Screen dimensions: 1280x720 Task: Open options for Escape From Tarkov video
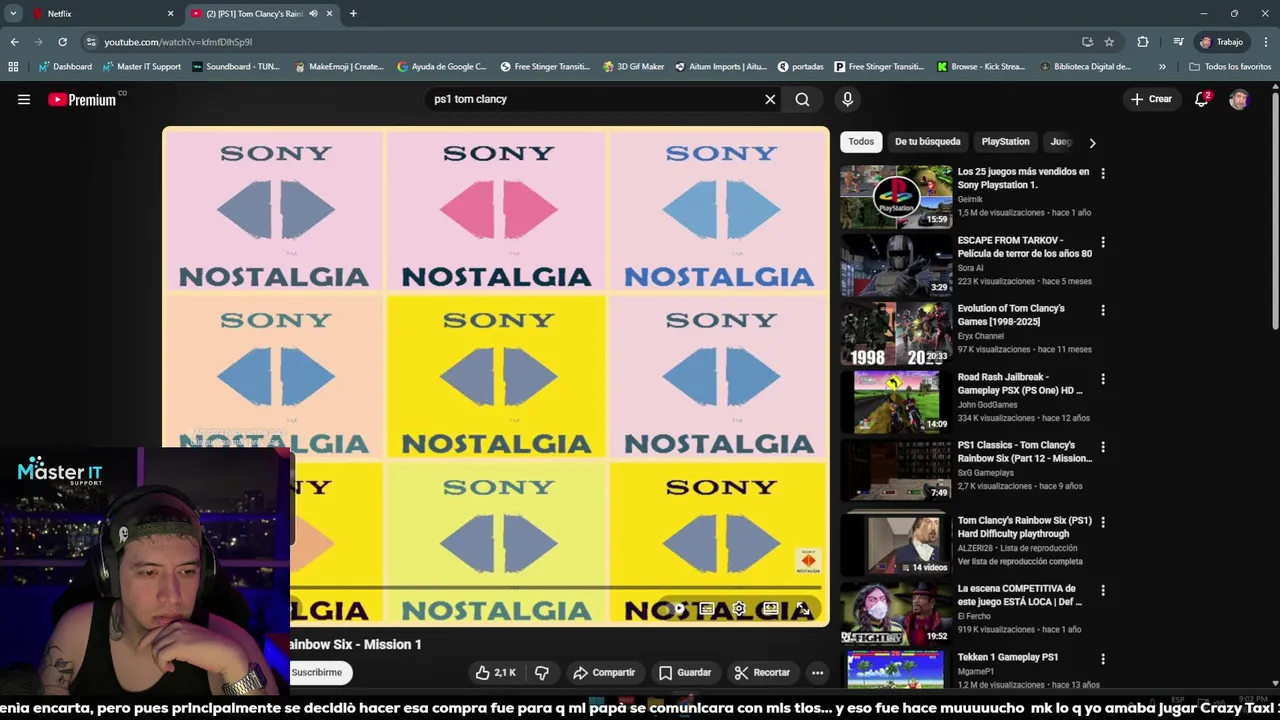tap(1103, 243)
